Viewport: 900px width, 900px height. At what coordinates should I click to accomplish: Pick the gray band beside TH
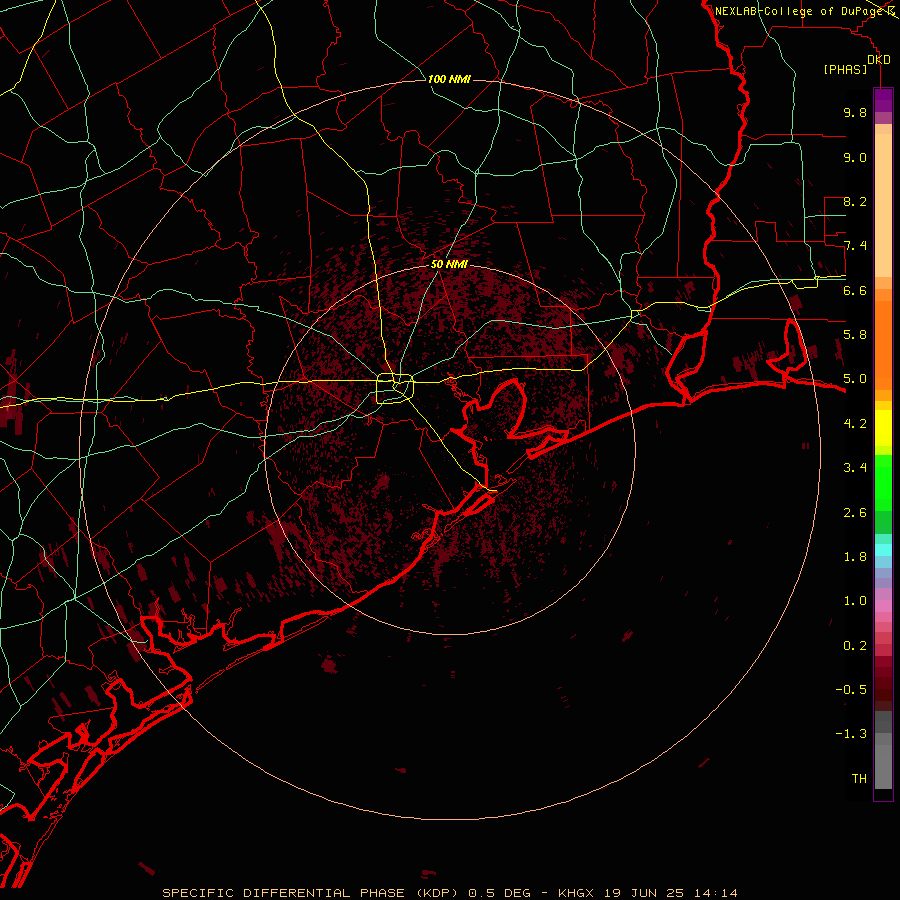(883, 768)
